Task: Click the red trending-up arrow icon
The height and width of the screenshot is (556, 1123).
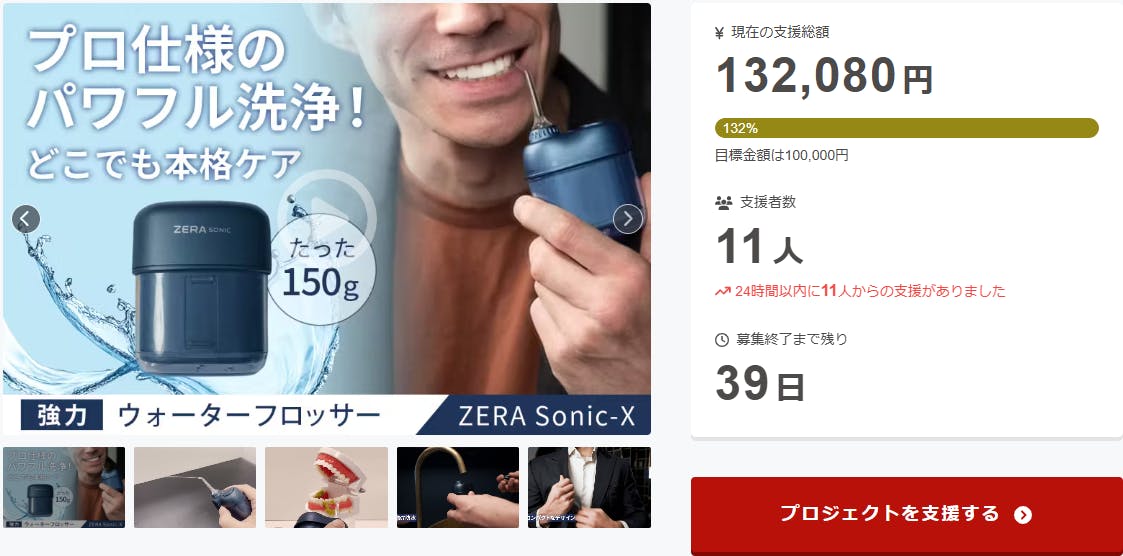Action: 723,292
